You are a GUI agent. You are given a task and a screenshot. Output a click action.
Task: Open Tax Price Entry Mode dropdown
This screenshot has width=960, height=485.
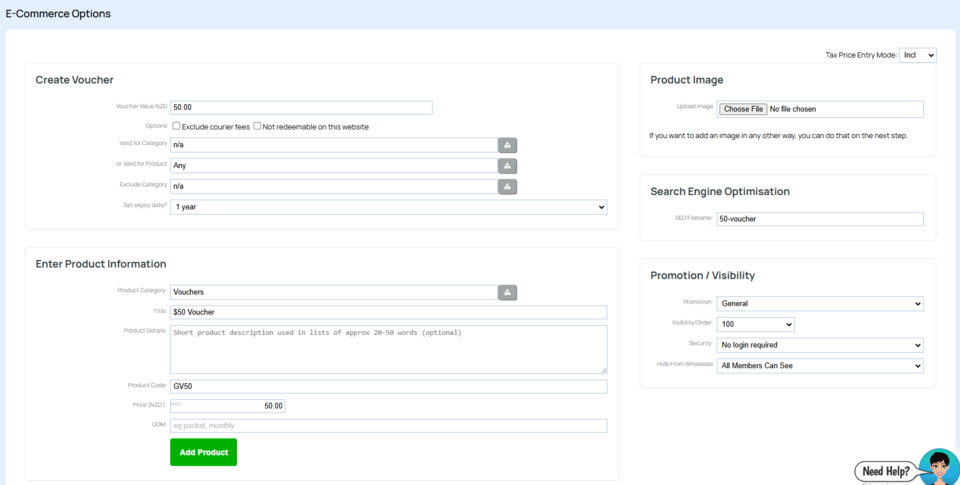[917, 55]
